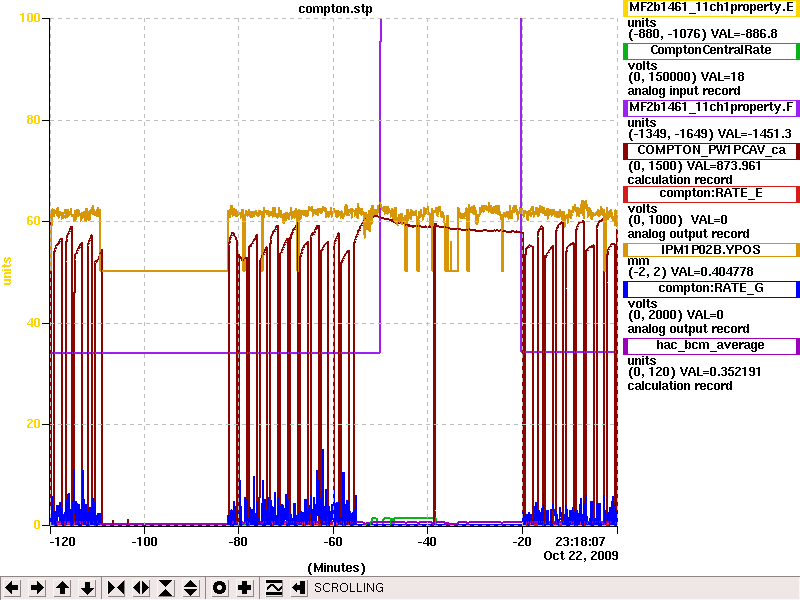Click the circle auto-scale icon
This screenshot has width=800, height=600.
coord(219,588)
